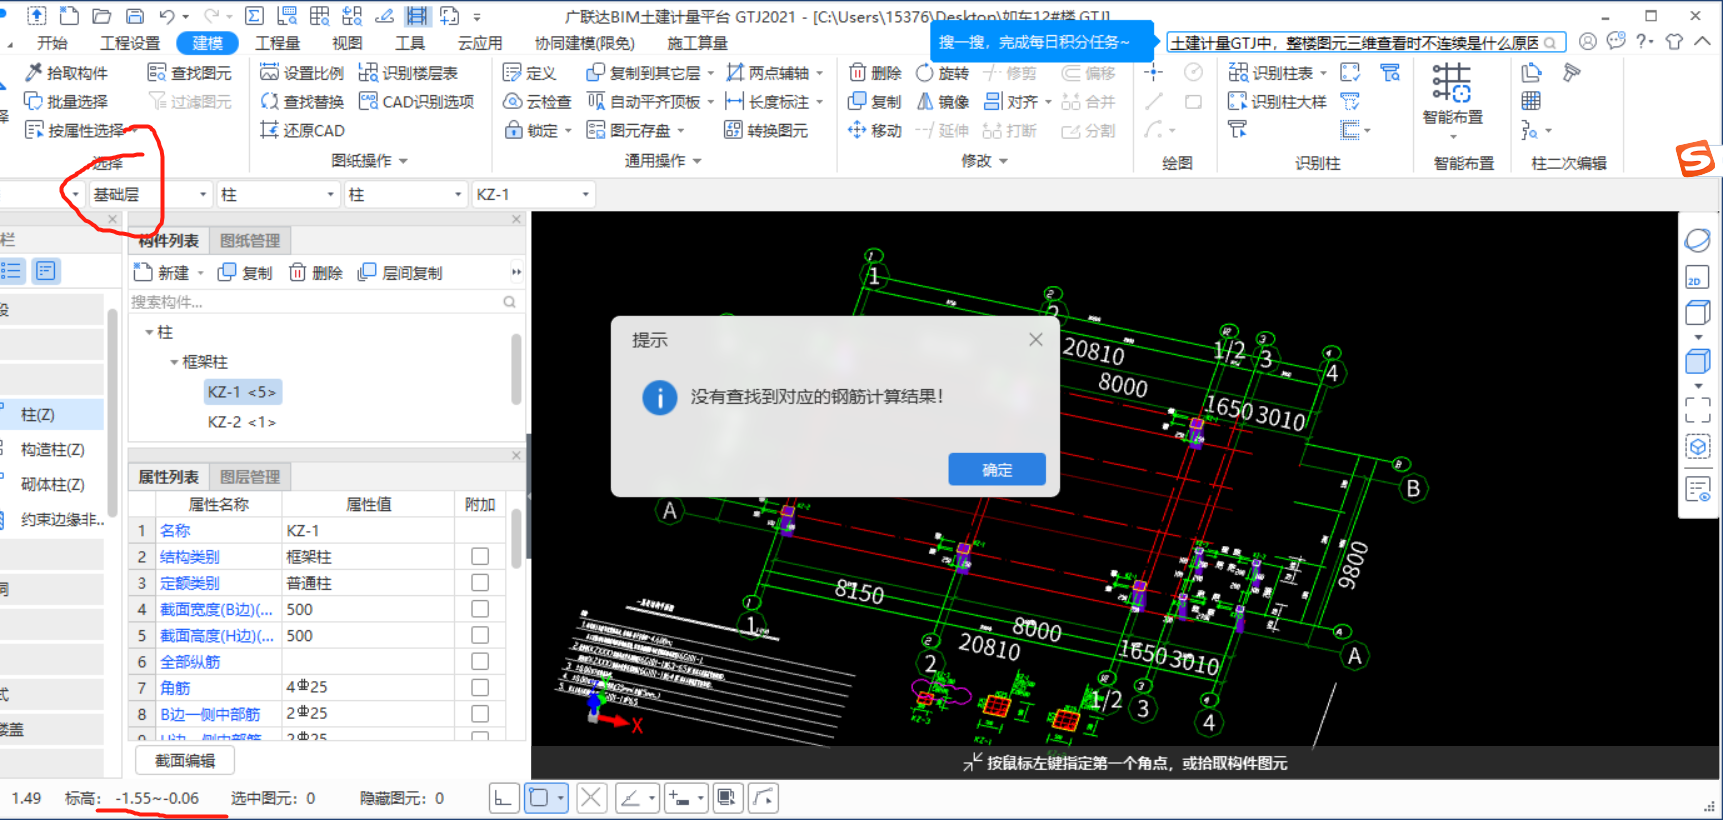
Task: Select the 删除 delete tool in the modify group
Action: click(x=875, y=73)
